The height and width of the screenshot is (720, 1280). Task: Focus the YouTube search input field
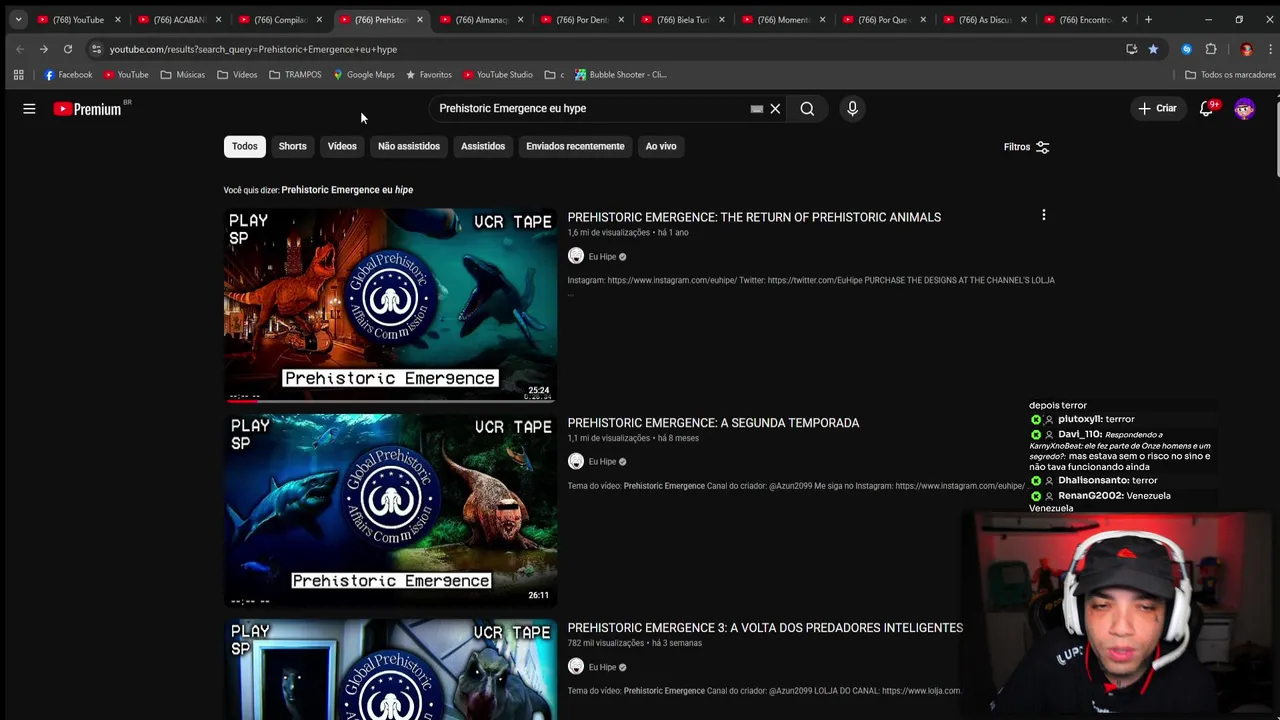click(x=590, y=108)
